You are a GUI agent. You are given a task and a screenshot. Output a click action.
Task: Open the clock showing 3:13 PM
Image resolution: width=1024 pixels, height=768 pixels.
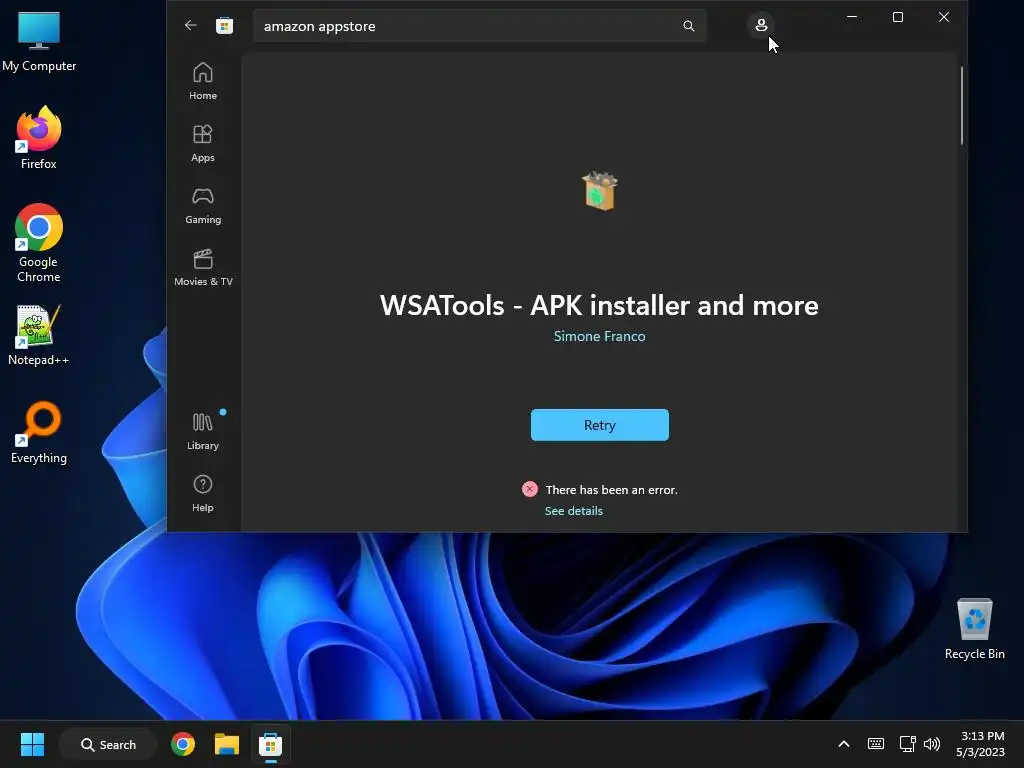click(981, 744)
